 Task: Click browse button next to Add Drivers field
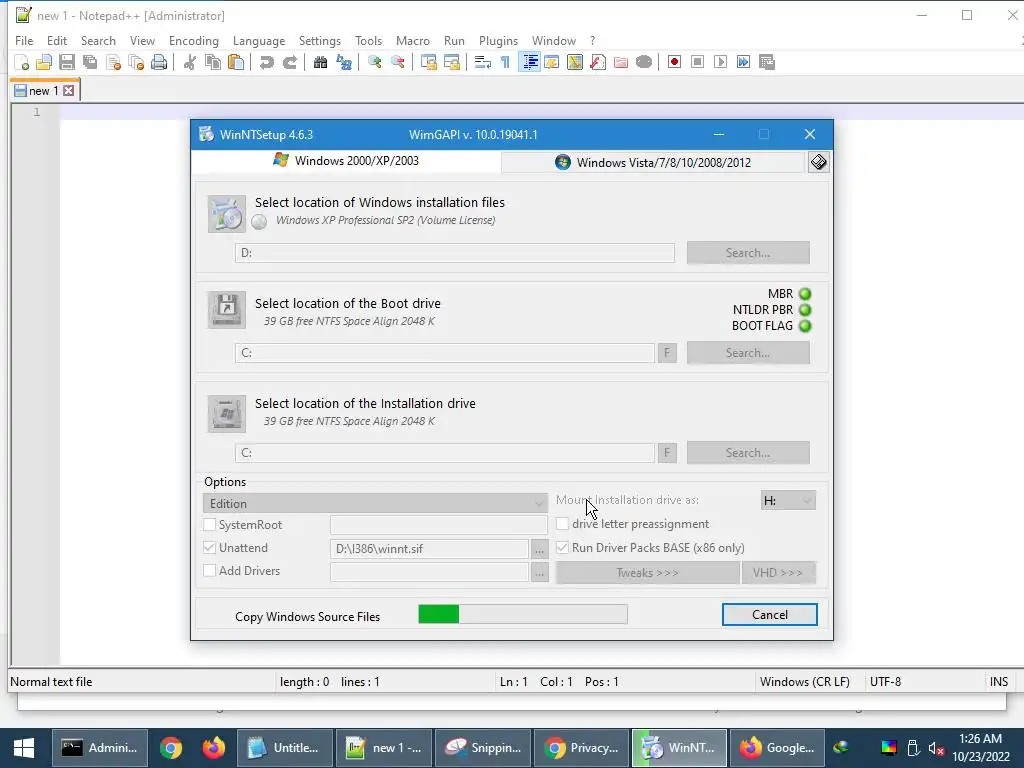point(539,573)
